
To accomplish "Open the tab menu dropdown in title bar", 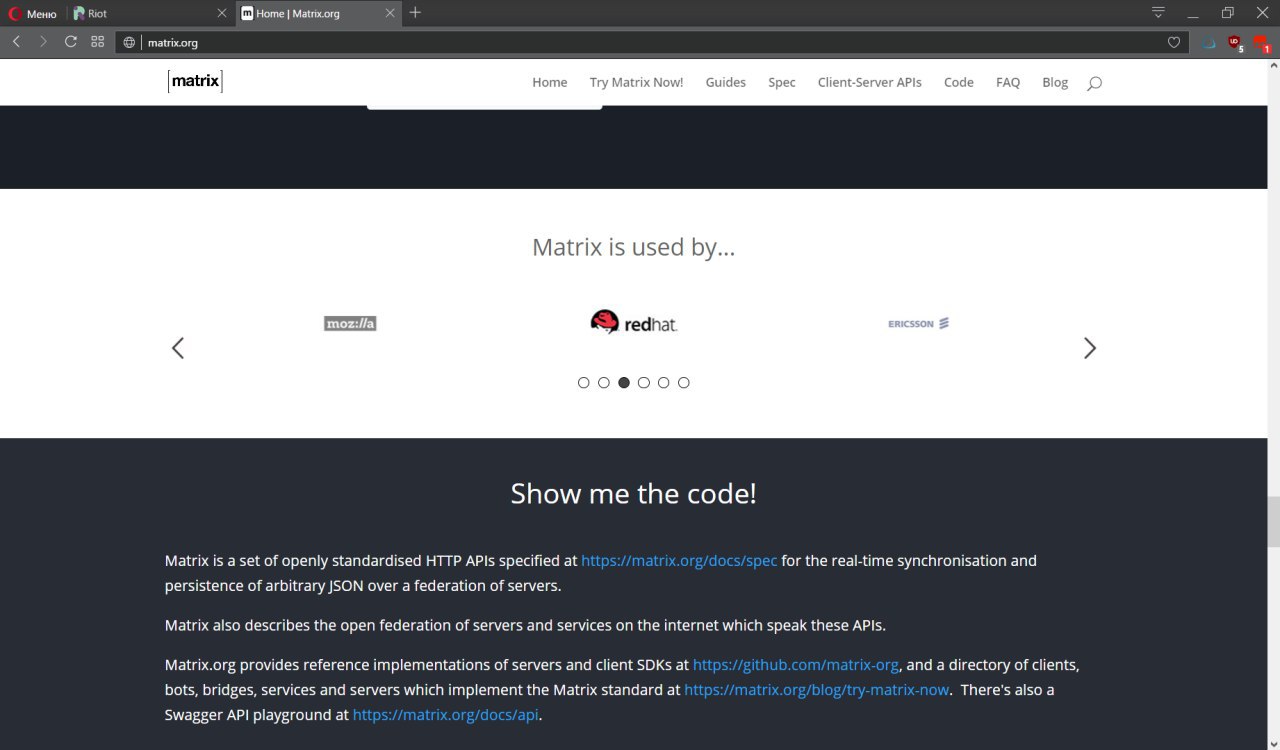I will coord(1158,13).
